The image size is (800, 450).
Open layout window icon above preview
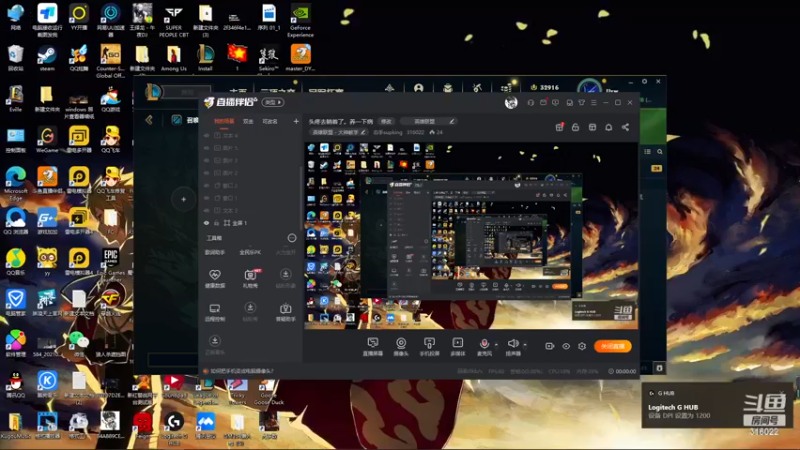[x=592, y=127]
